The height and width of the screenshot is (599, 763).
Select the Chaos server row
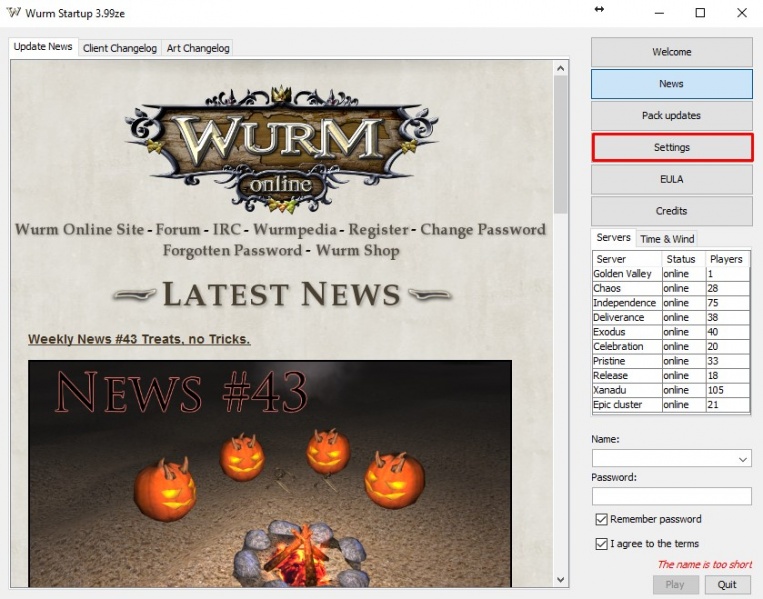click(x=671, y=289)
